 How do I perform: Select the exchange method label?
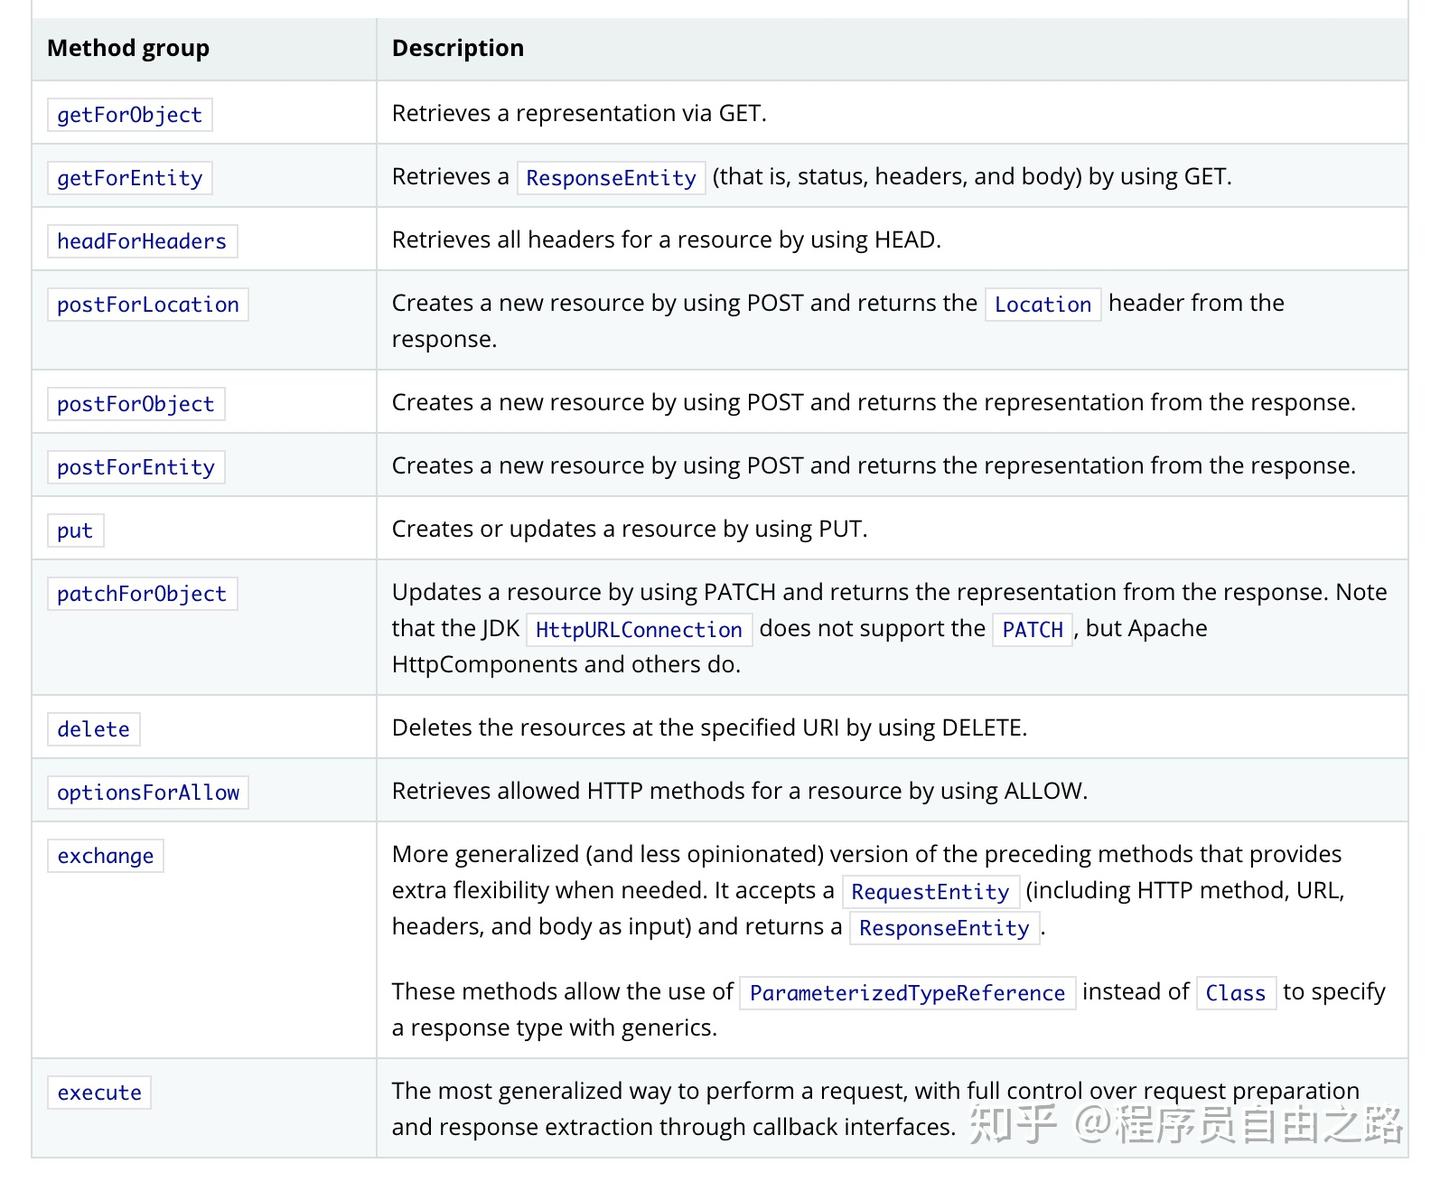pyautogui.click(x=105, y=856)
